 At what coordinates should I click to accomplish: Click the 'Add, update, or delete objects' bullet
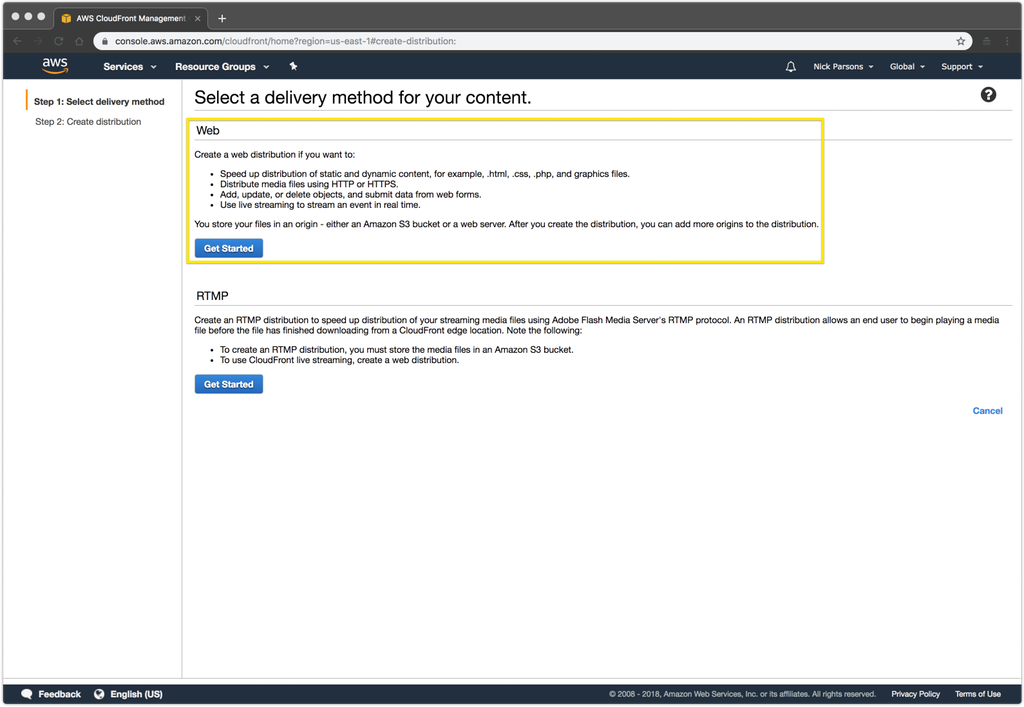click(351, 195)
